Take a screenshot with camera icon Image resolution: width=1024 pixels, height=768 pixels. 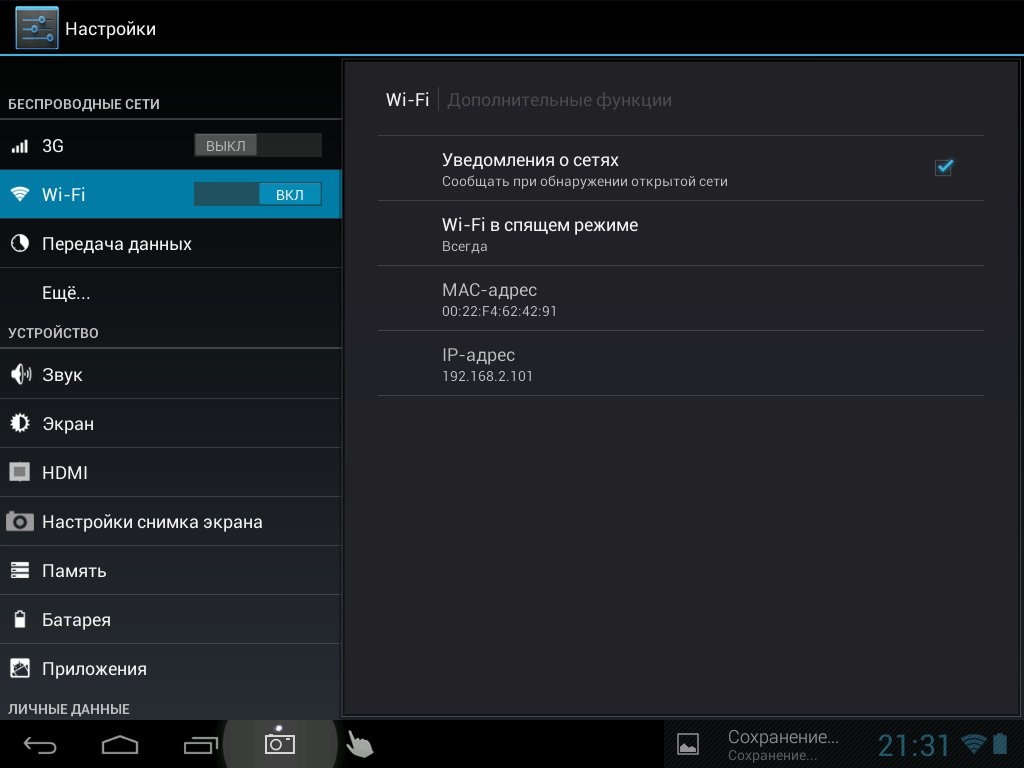[x=279, y=743]
